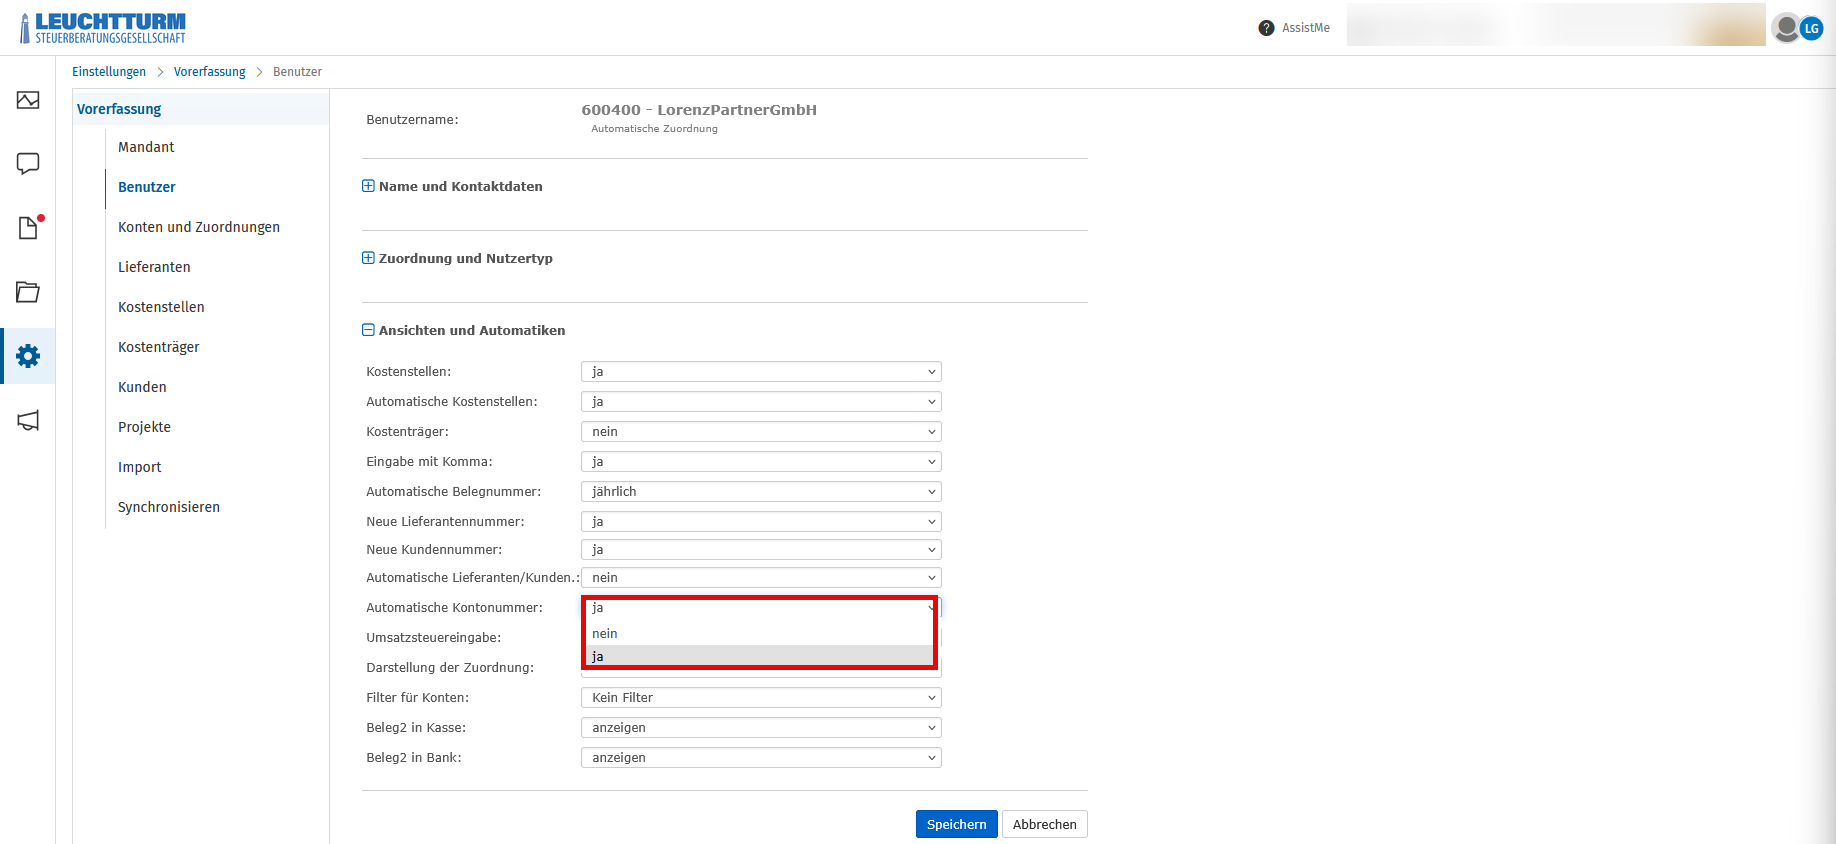Open Import menu item

139,467
